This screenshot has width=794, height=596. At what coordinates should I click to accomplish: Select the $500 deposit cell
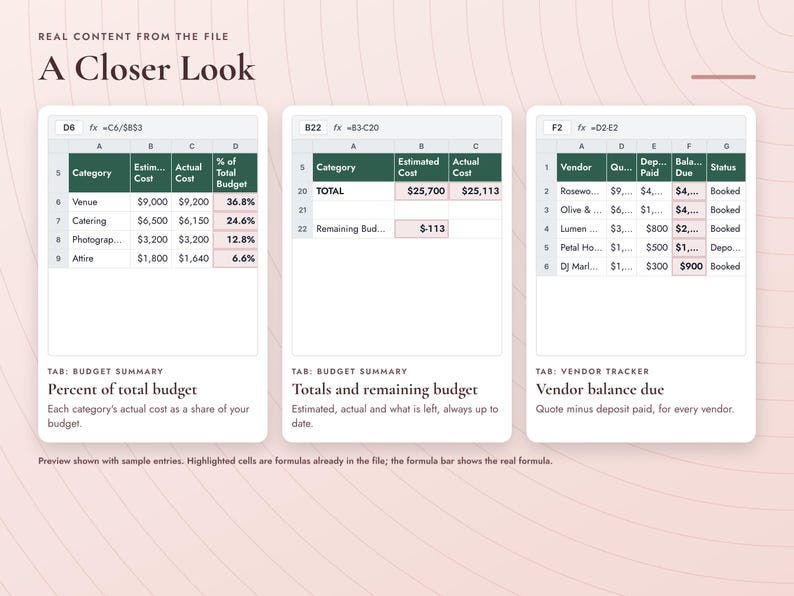pyautogui.click(x=654, y=247)
